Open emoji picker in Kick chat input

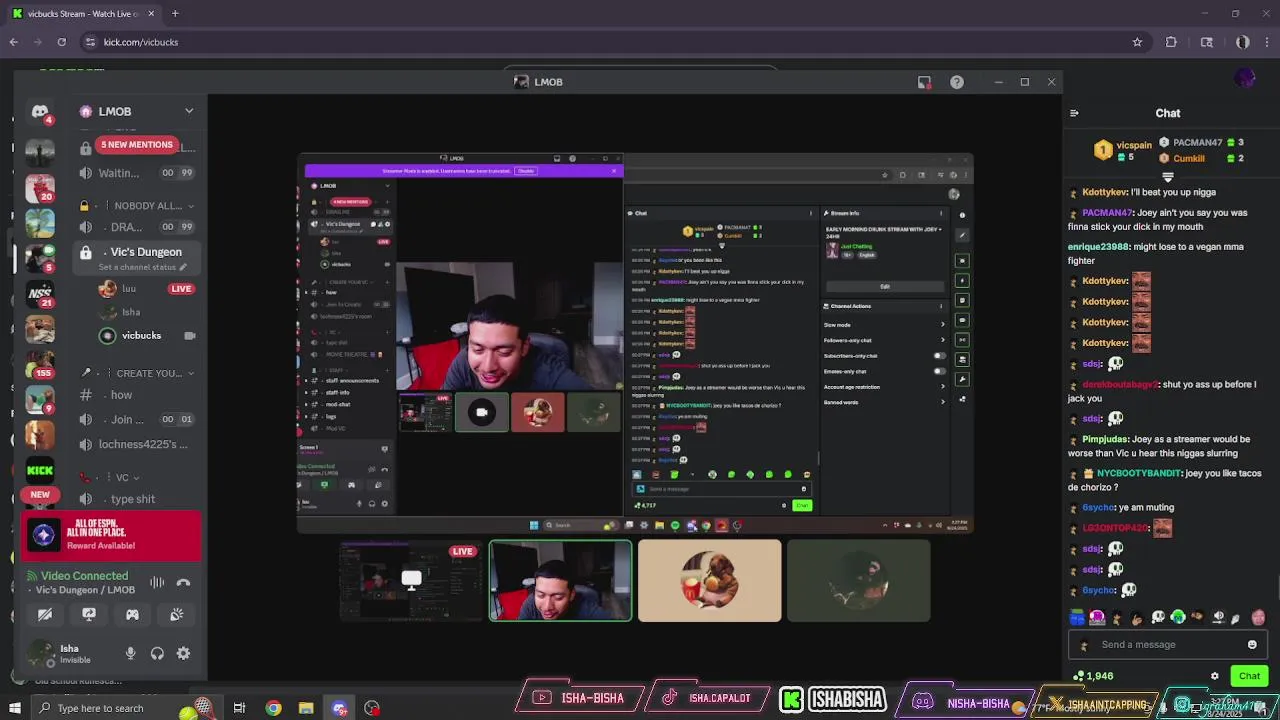click(1252, 645)
